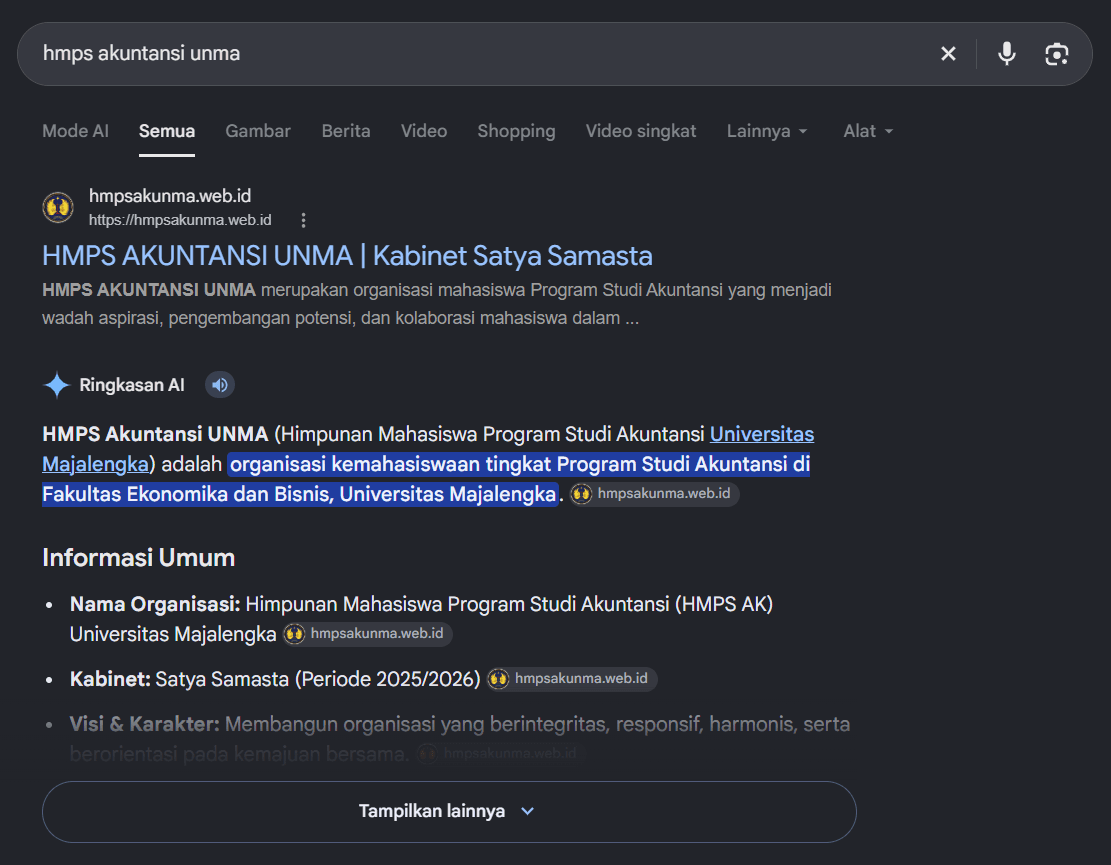Clear the search query with X icon
Screen dimensions: 1111x865
pos(948,54)
